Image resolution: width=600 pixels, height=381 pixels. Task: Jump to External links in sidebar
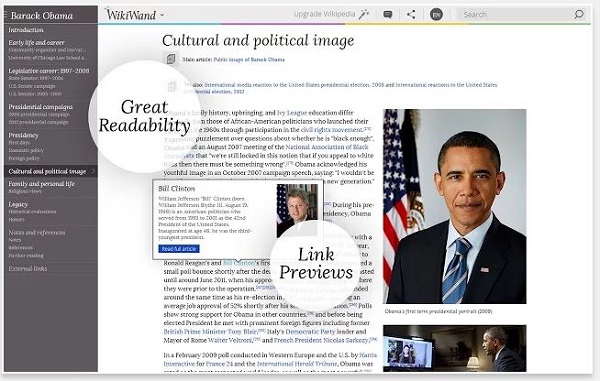pyautogui.click(x=28, y=269)
